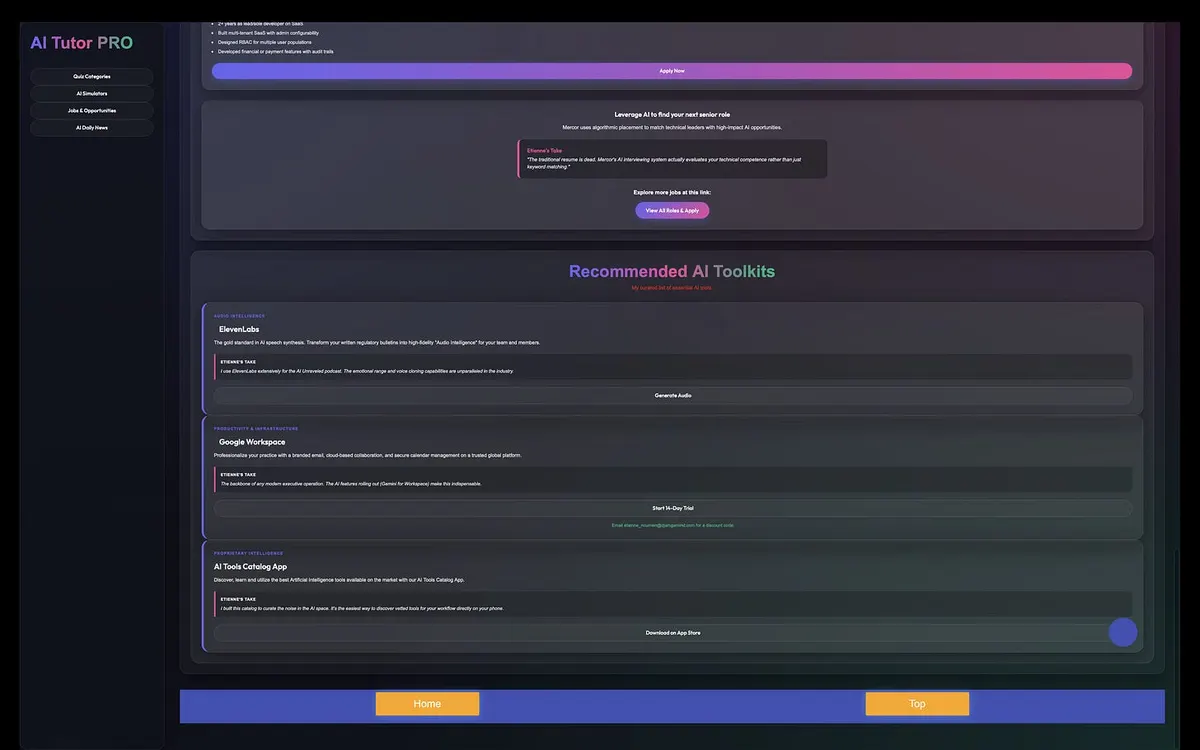Go to Jobs & Opportunities section
This screenshot has height=750, width=1200.
point(92,110)
